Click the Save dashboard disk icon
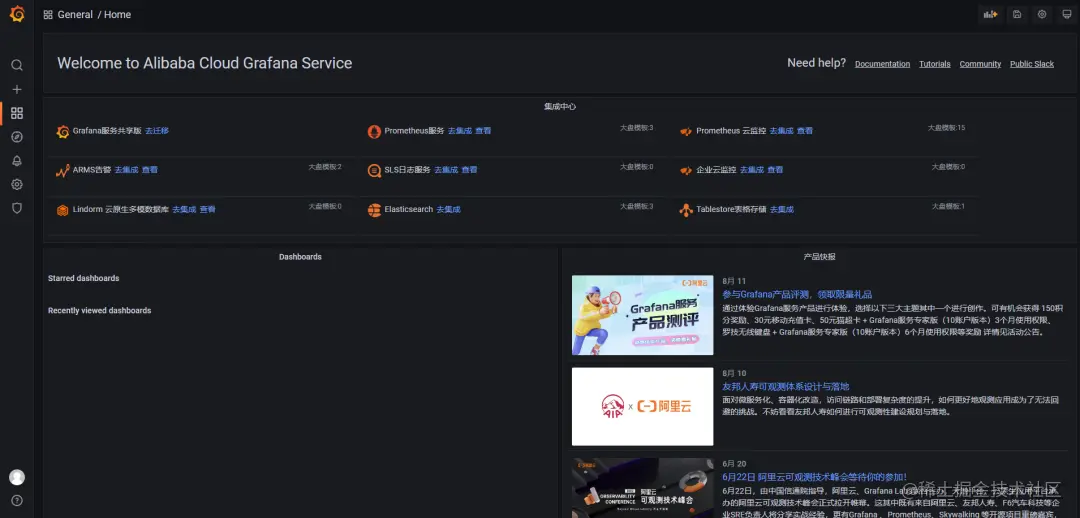Image resolution: width=1080 pixels, height=518 pixels. pos(1017,14)
